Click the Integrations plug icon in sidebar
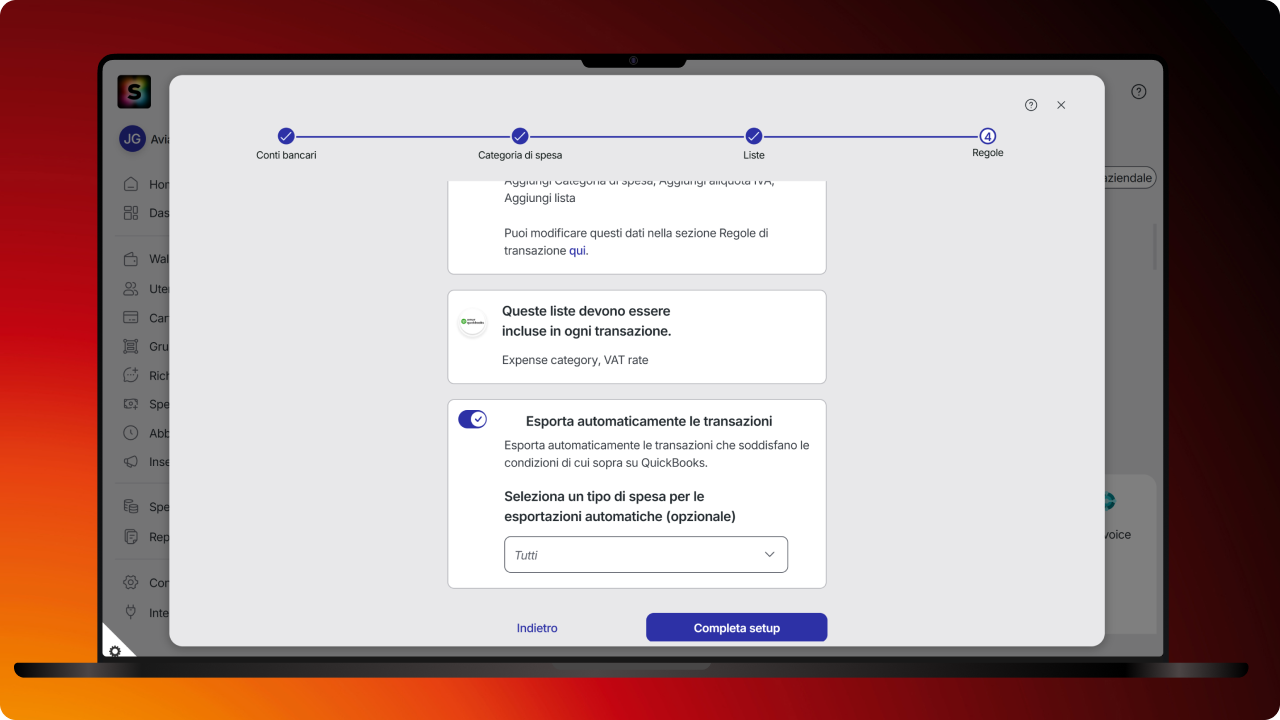Screen dimensions: 1280x720 pos(130,612)
